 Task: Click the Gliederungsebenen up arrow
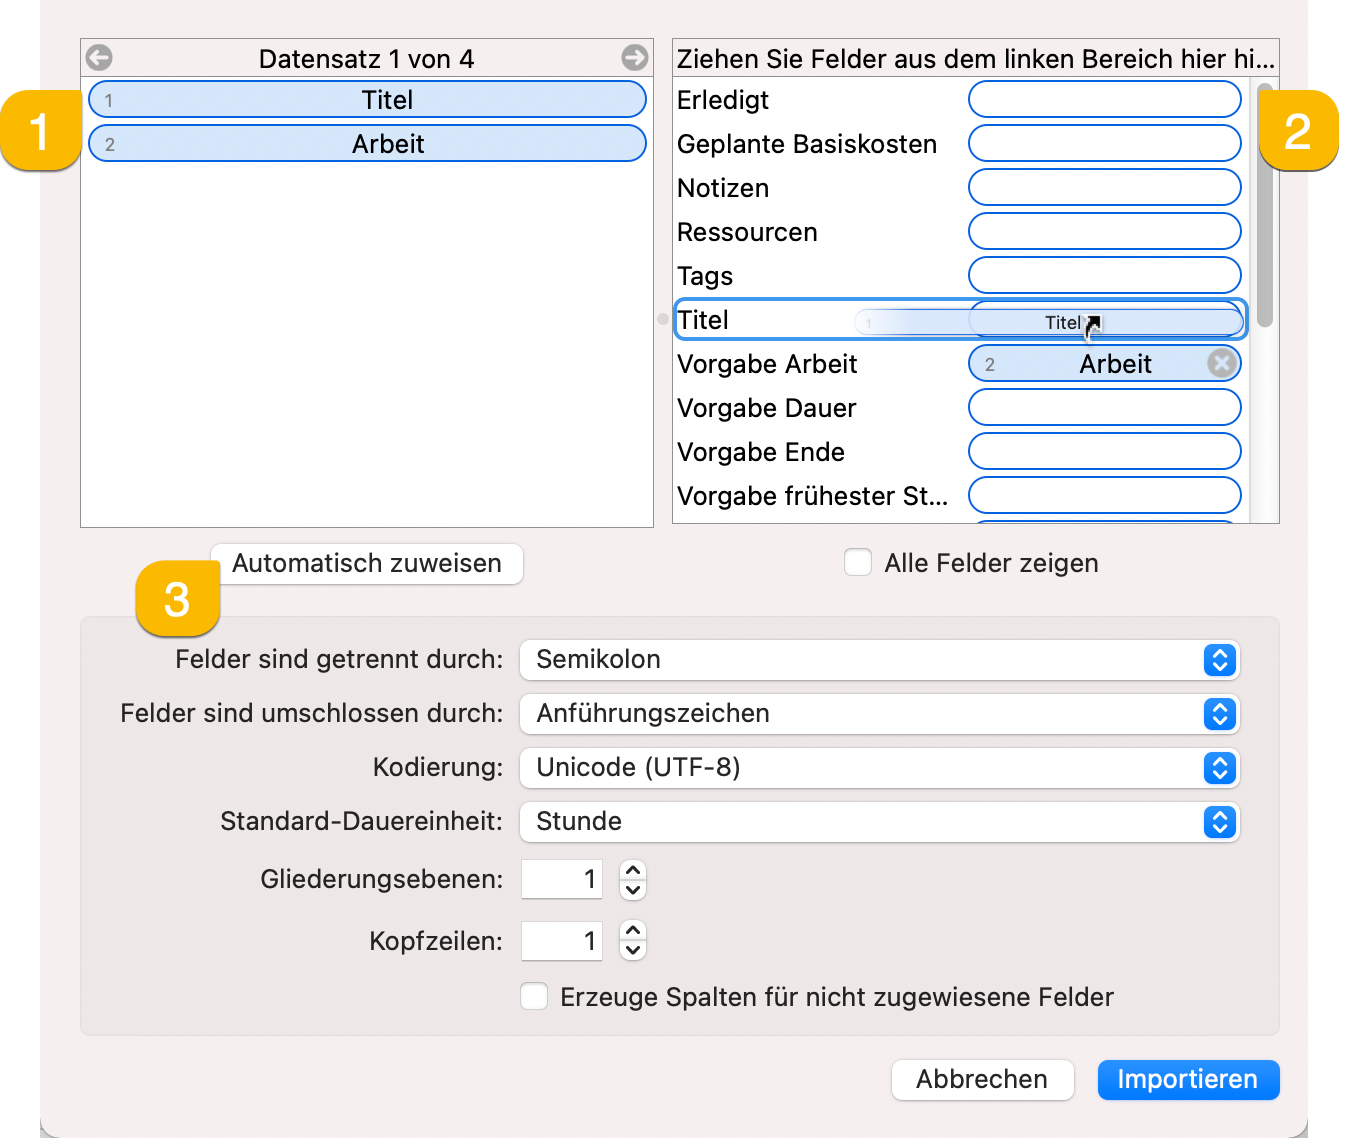pyautogui.click(x=632, y=871)
